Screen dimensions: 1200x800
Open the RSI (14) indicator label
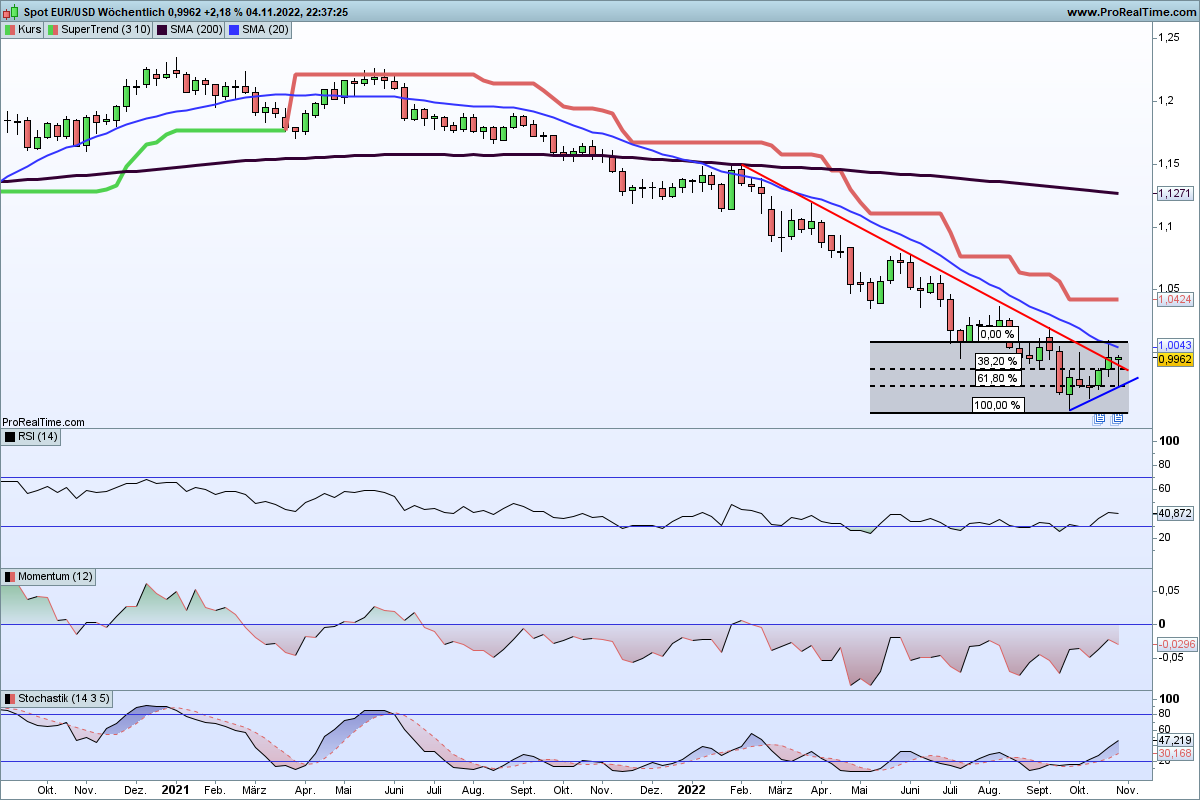tap(33, 437)
